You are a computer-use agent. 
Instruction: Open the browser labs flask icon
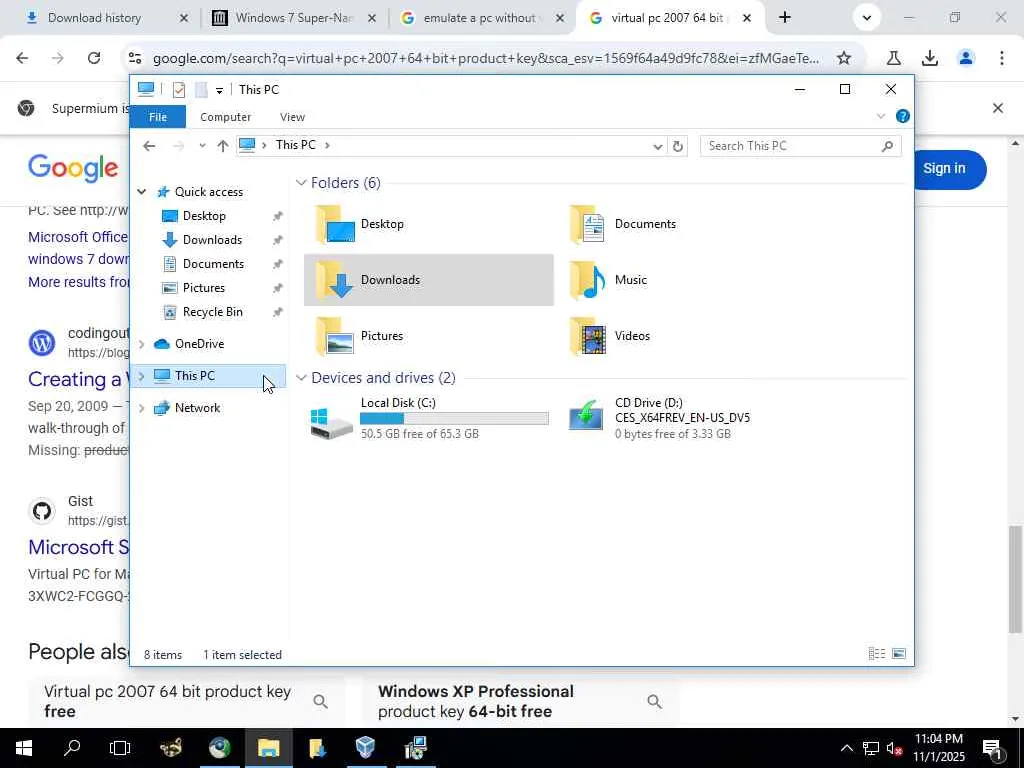pos(893,58)
